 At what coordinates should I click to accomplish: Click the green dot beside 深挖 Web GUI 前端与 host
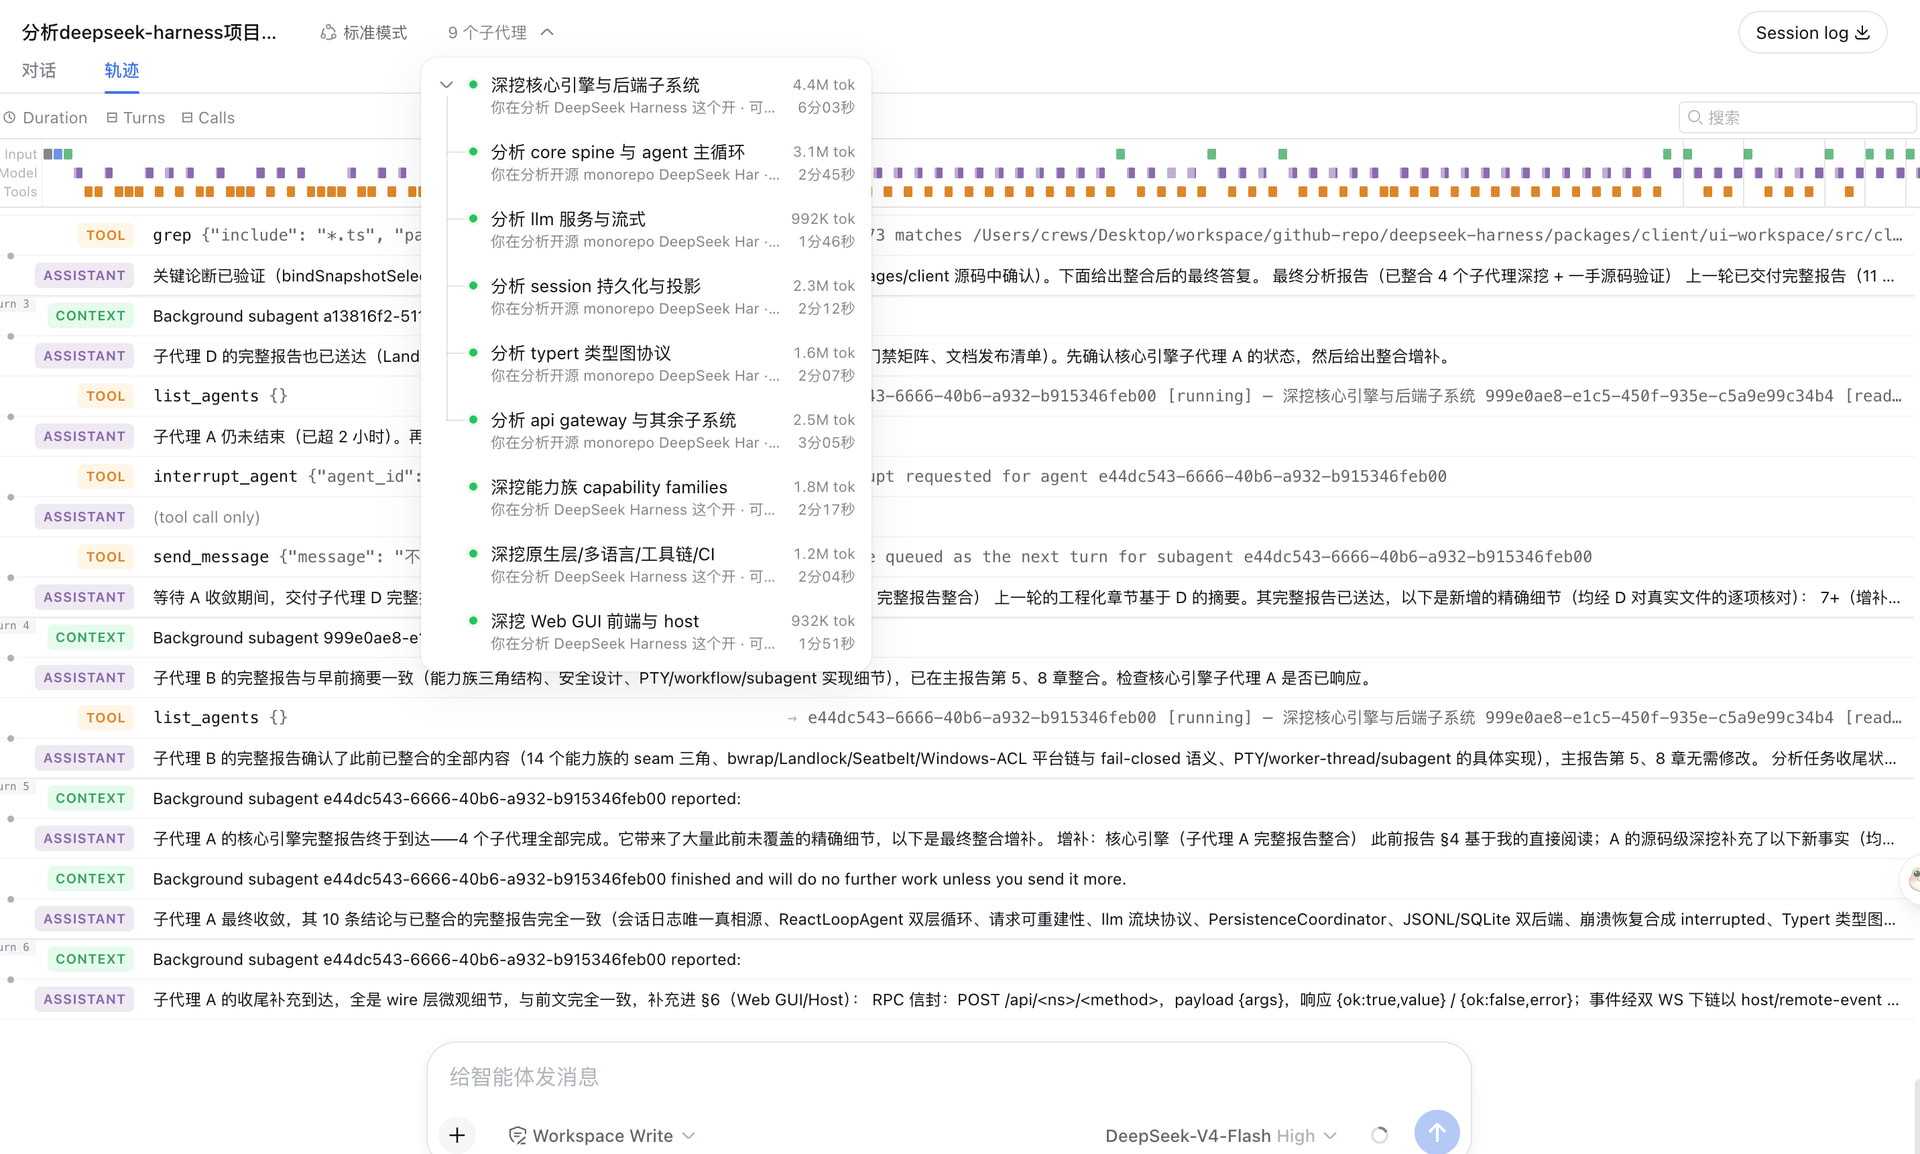pos(473,621)
